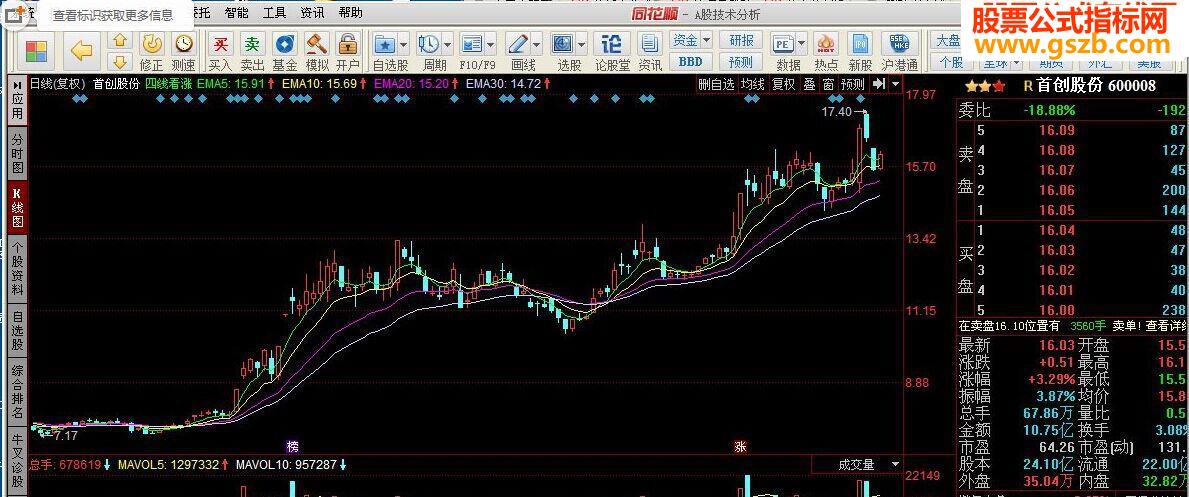The width and height of the screenshot is (1189, 497).
Task: Open the 论股堂 forum icon
Action: 611,44
